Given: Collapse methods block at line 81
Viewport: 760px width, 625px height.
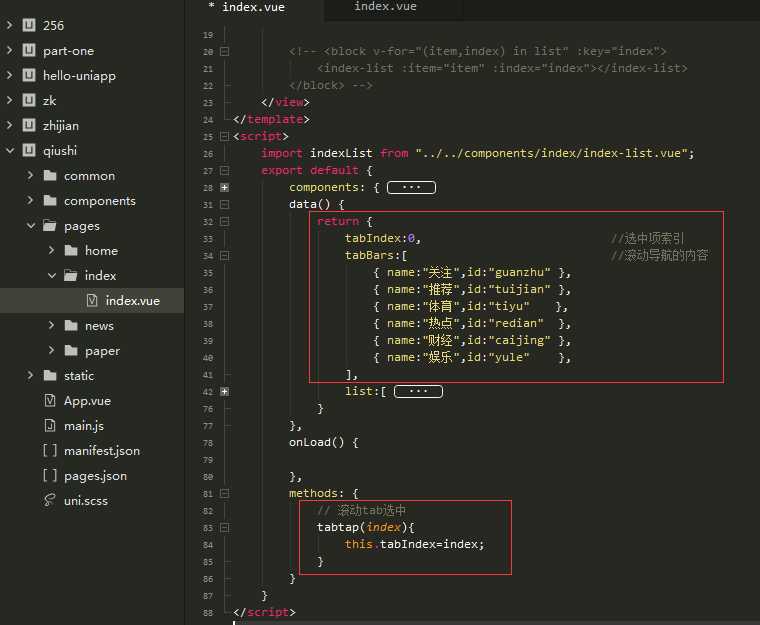Looking at the screenshot, I should pyautogui.click(x=224, y=494).
